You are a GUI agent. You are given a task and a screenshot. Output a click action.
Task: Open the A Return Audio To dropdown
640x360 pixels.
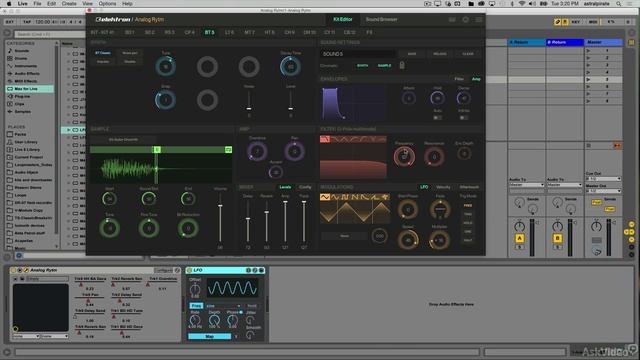(x=527, y=185)
